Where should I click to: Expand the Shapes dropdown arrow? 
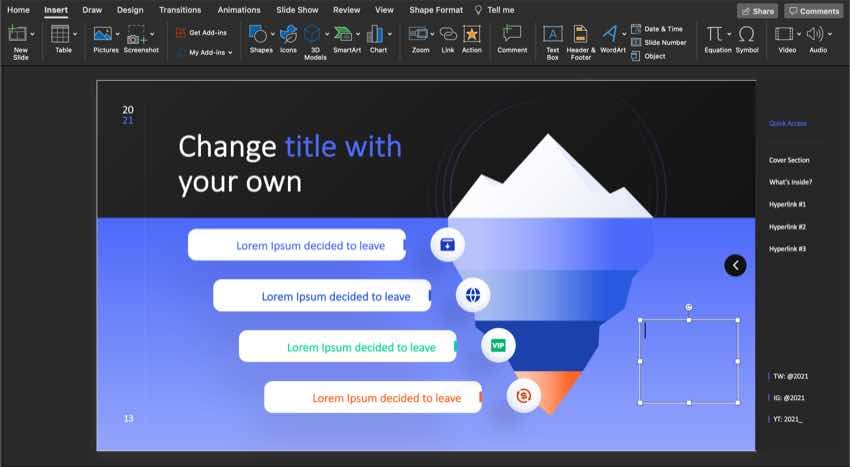click(273, 33)
